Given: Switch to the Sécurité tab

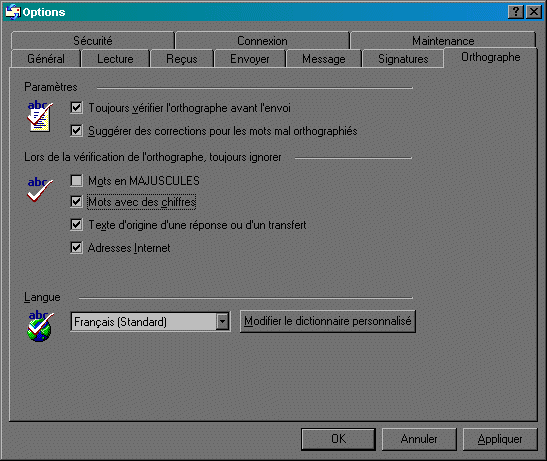Looking at the screenshot, I should tap(93, 40).
